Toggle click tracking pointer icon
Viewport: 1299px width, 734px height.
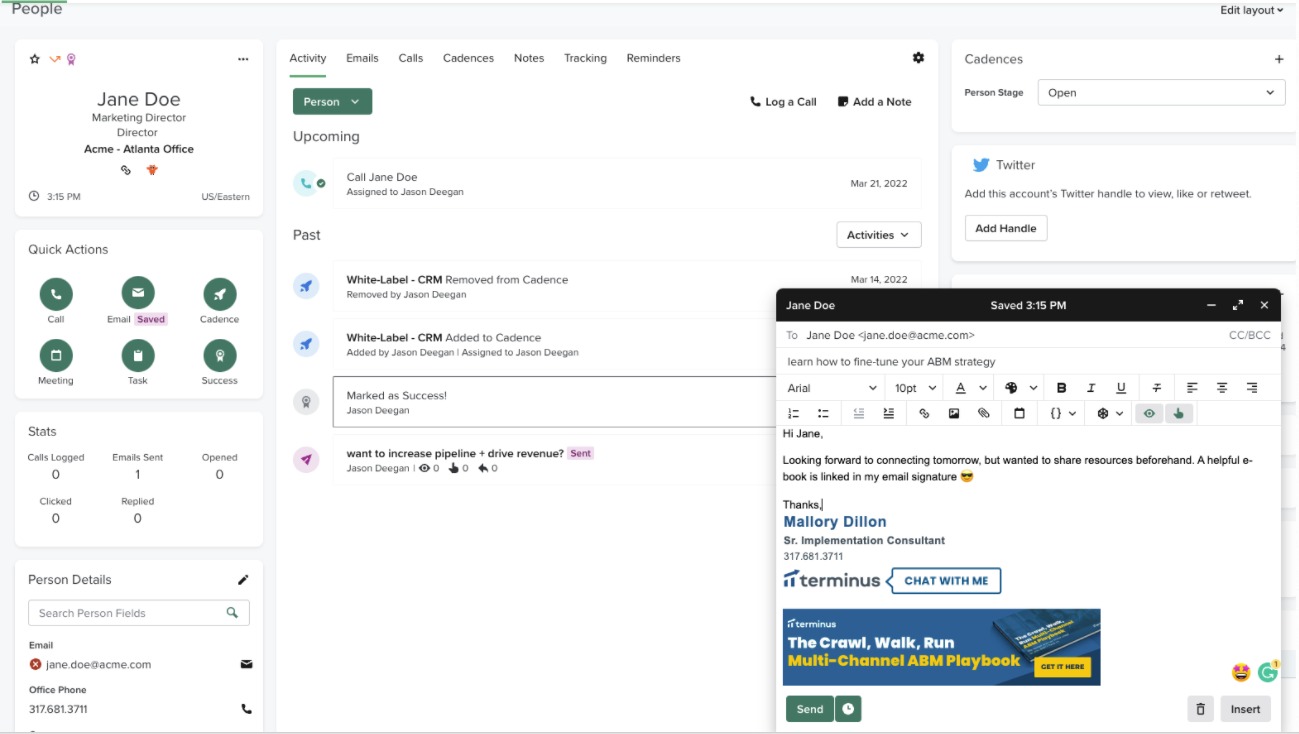(1179, 413)
